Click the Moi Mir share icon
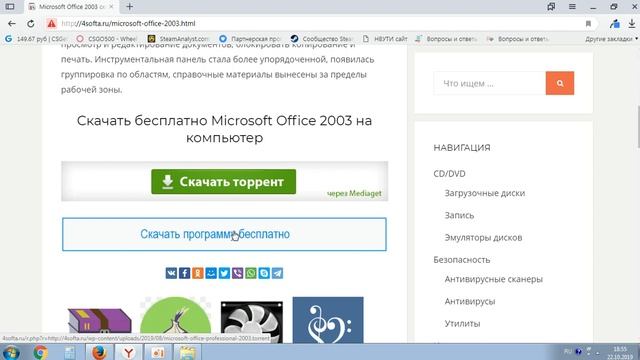The width and height of the screenshot is (640, 360). point(211,273)
